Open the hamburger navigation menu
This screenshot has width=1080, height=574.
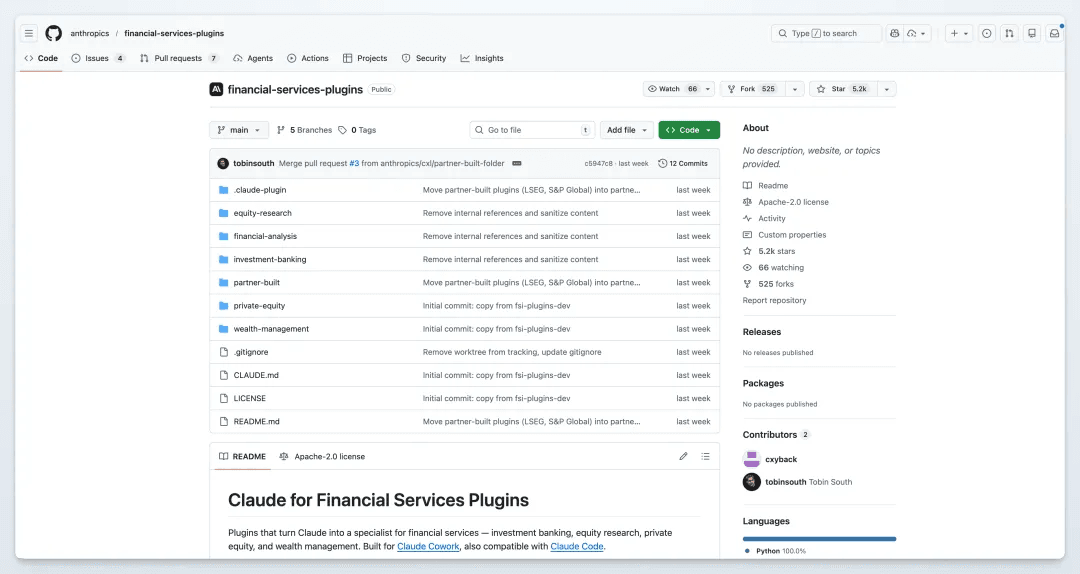29,33
